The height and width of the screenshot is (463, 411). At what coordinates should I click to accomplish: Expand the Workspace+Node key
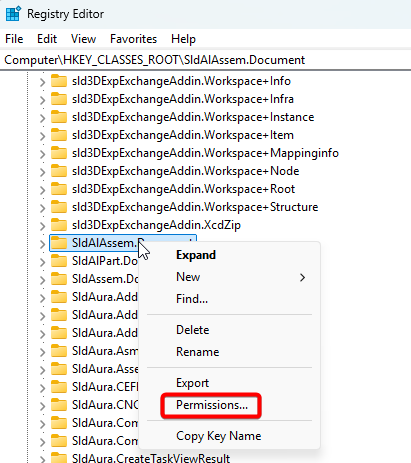(x=42, y=172)
